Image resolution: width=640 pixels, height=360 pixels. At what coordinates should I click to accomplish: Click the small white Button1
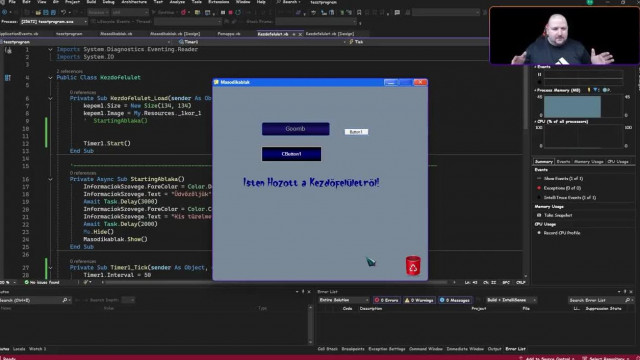(356, 132)
